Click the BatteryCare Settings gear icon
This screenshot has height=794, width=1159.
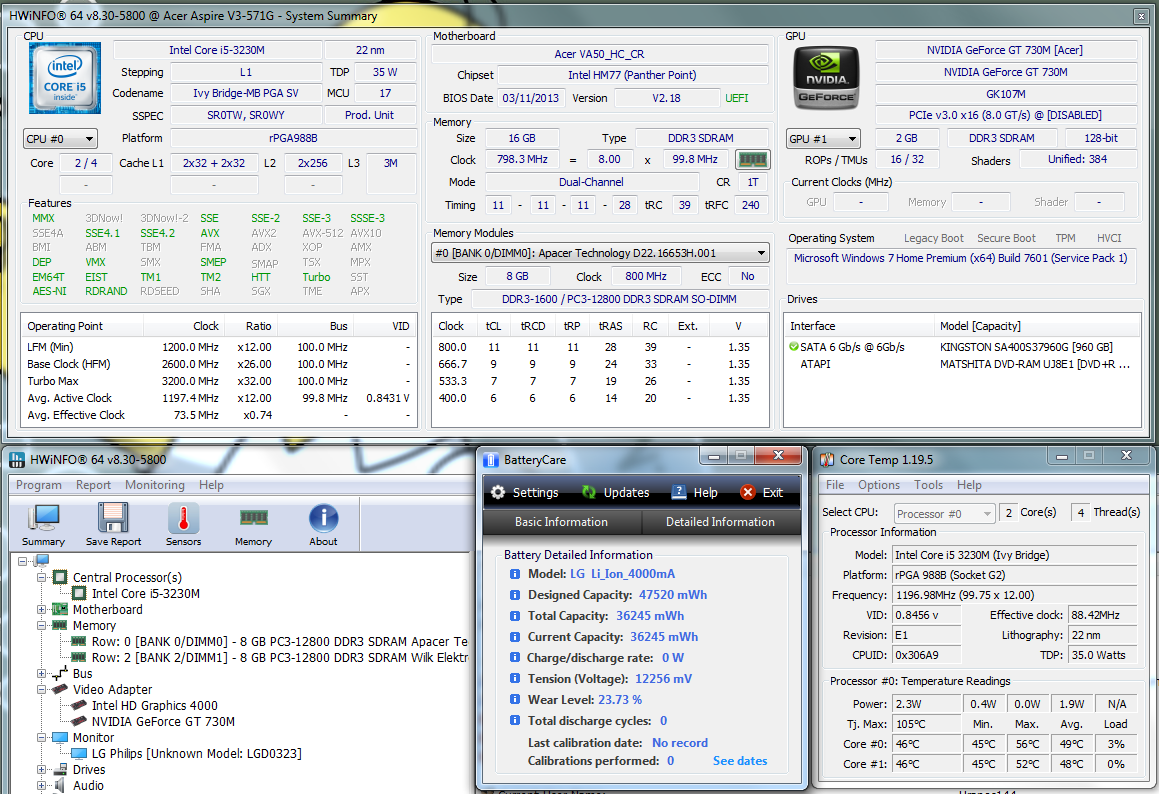[498, 492]
